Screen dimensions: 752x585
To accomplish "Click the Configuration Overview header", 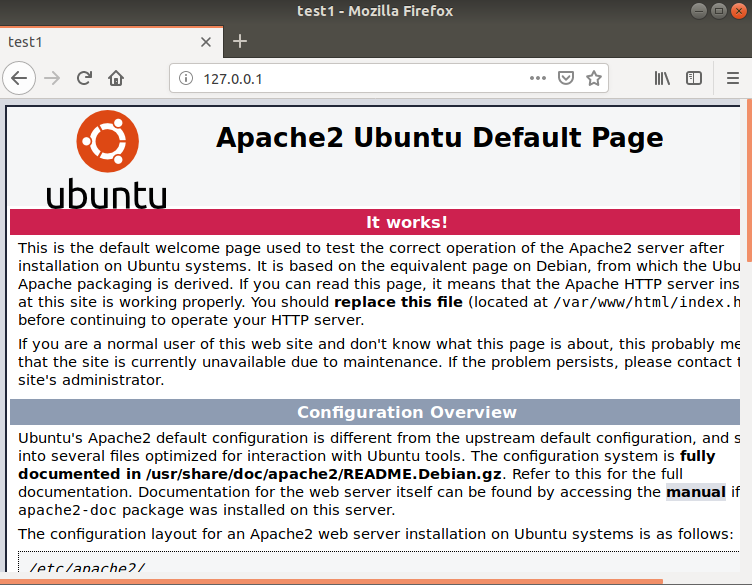I will [375, 412].
